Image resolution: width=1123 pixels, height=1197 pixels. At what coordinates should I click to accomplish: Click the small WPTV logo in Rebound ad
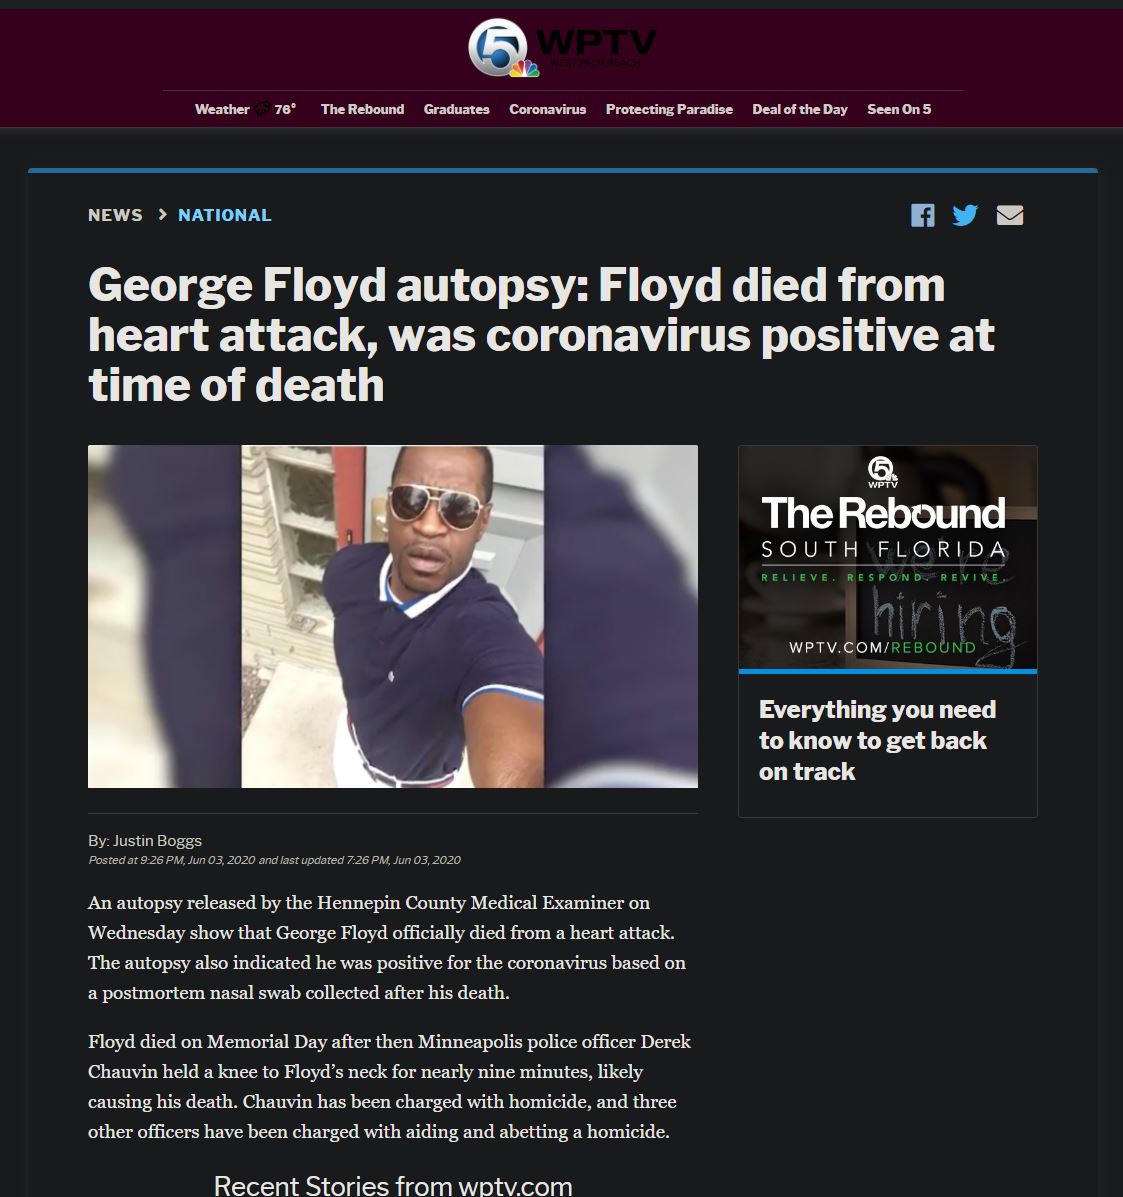[x=883, y=473]
